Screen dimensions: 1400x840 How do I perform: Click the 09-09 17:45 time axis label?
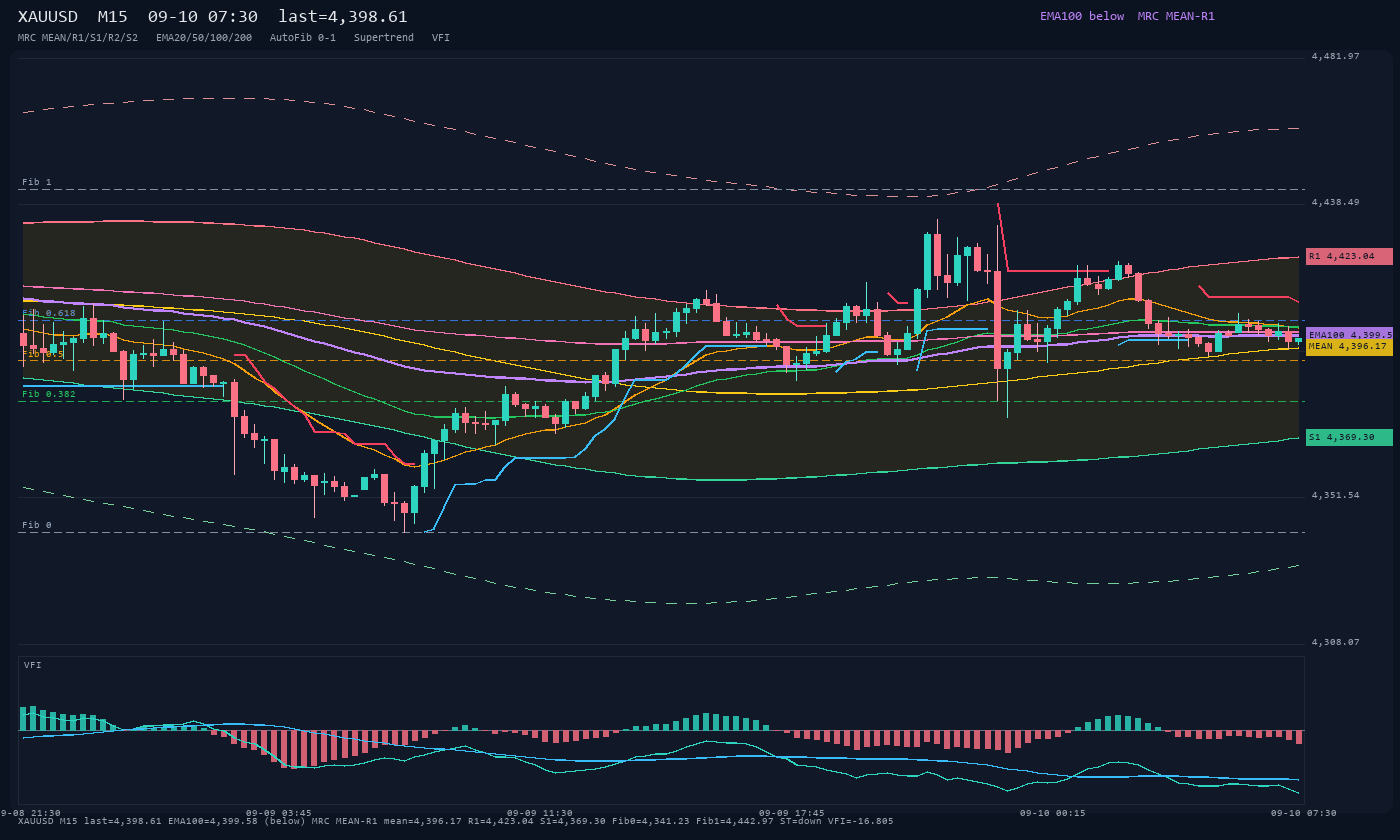792,813
